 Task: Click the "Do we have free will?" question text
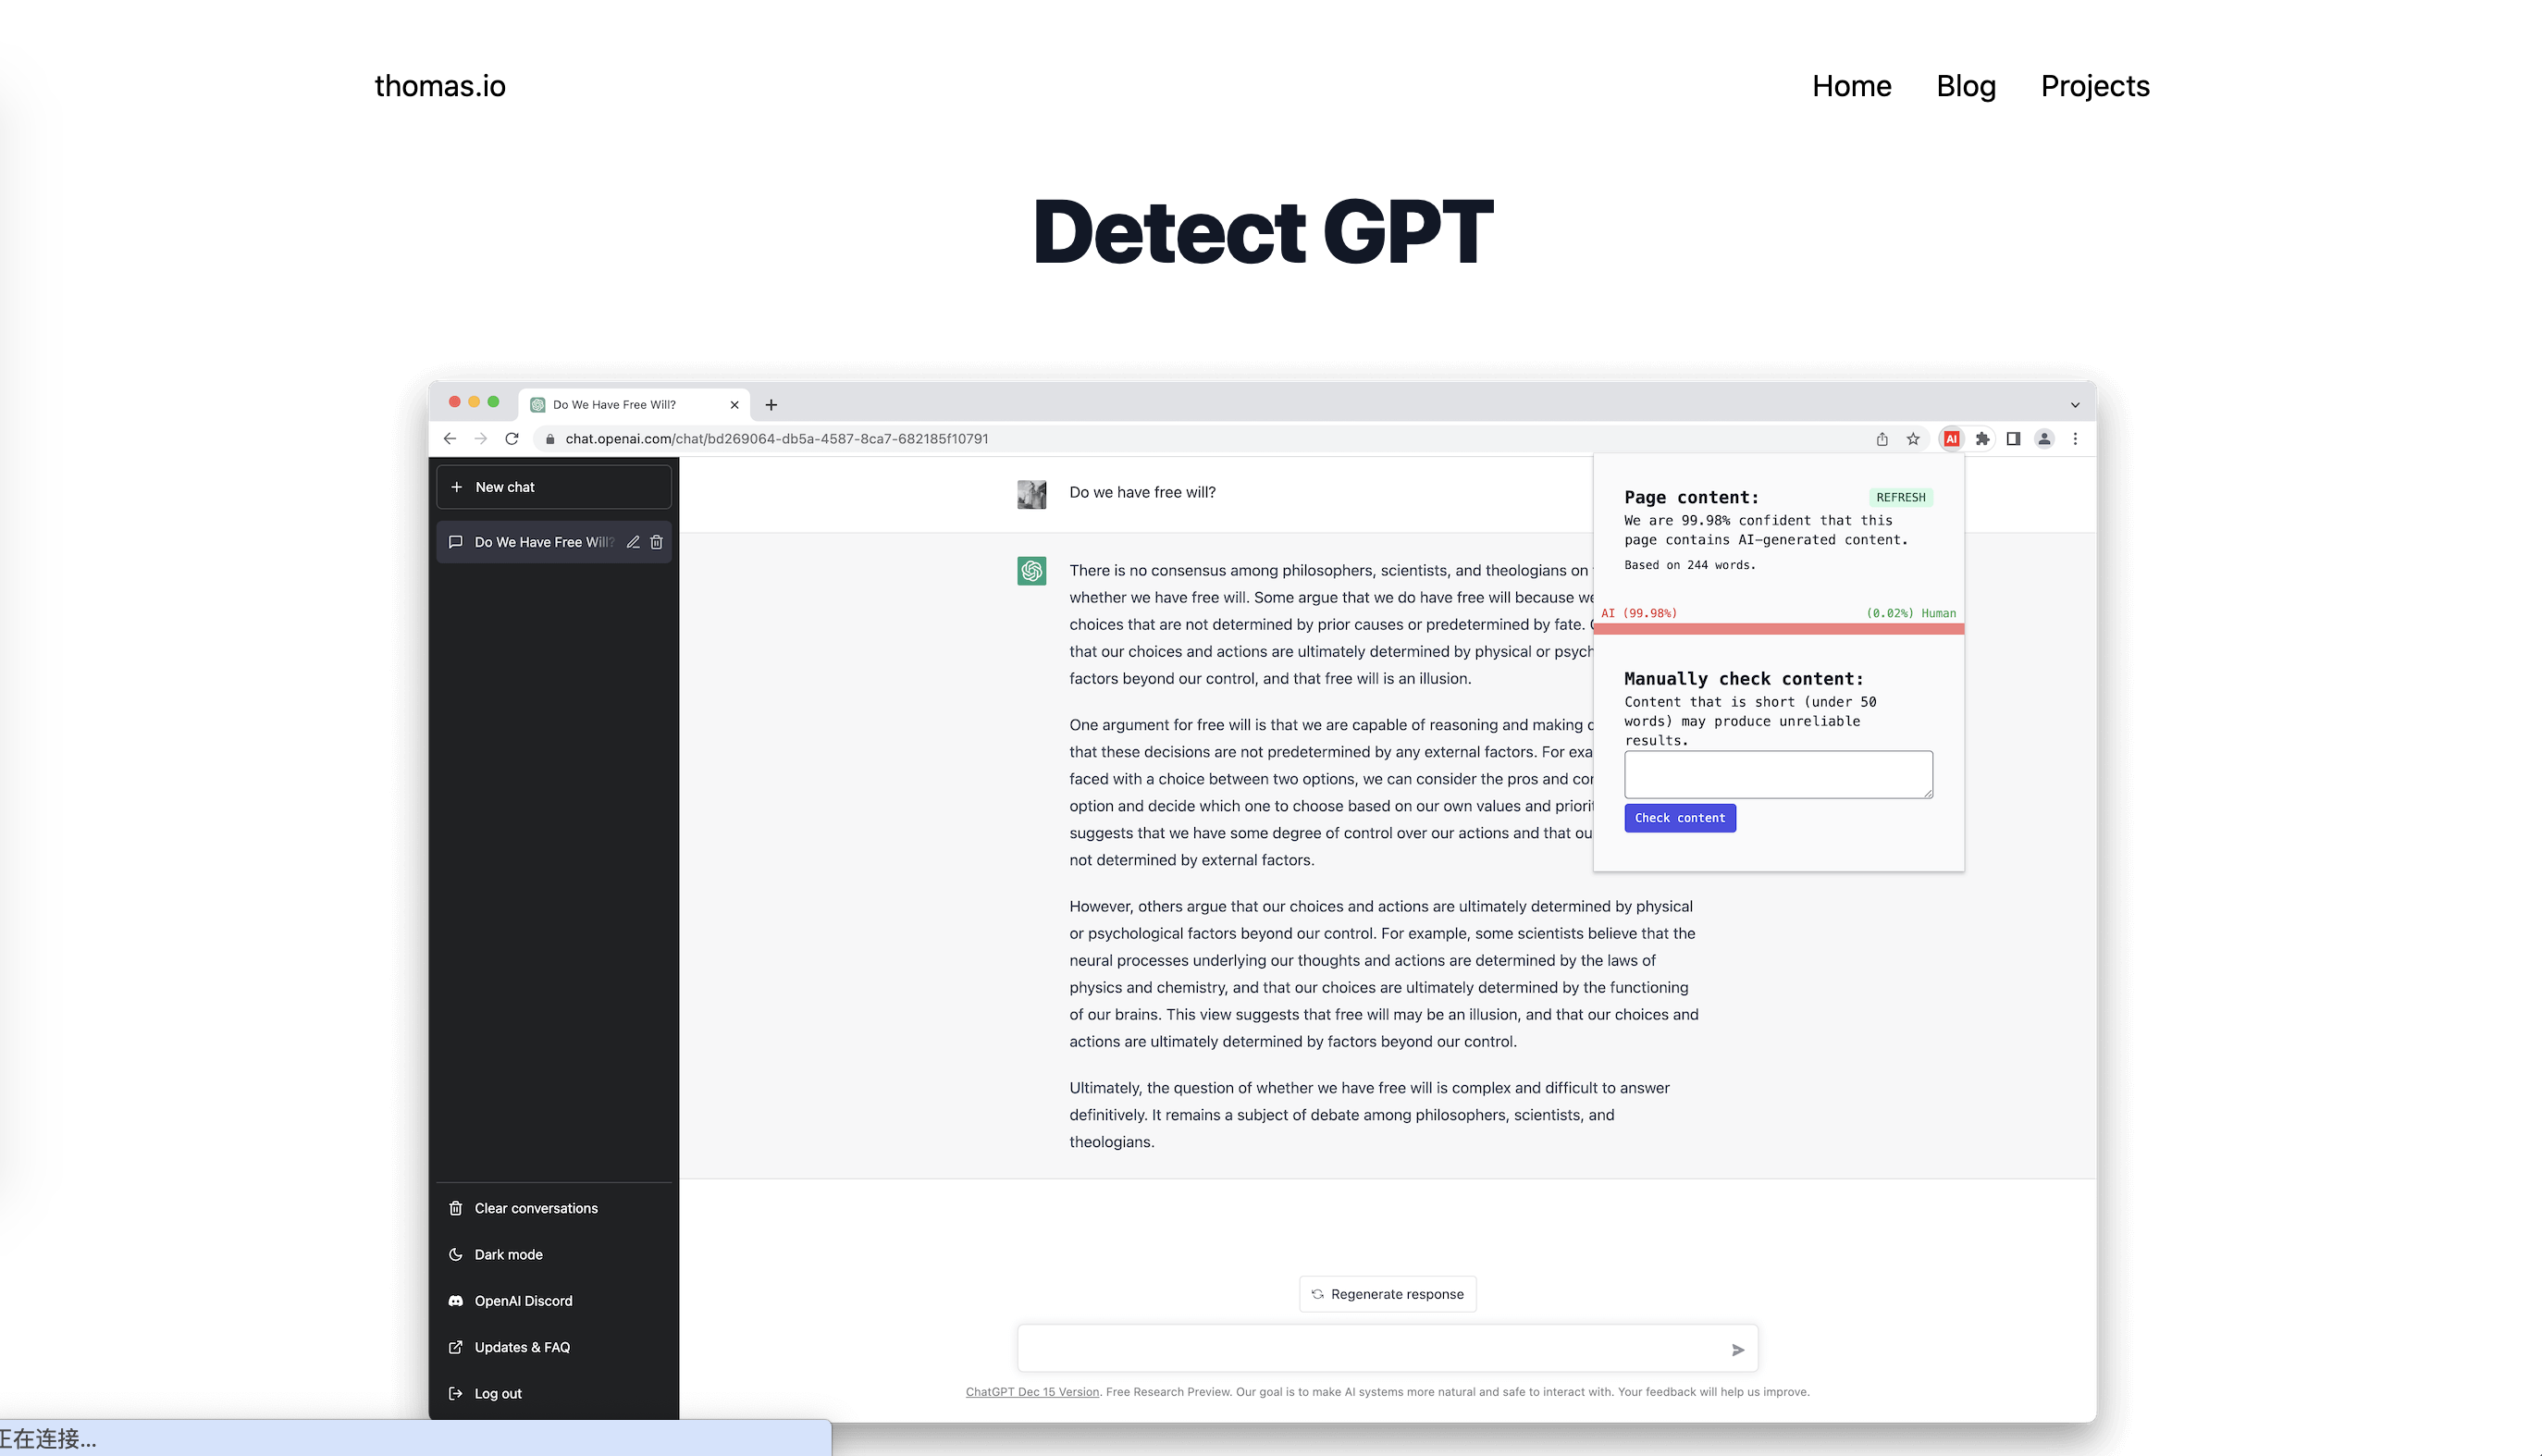pyautogui.click(x=1142, y=492)
